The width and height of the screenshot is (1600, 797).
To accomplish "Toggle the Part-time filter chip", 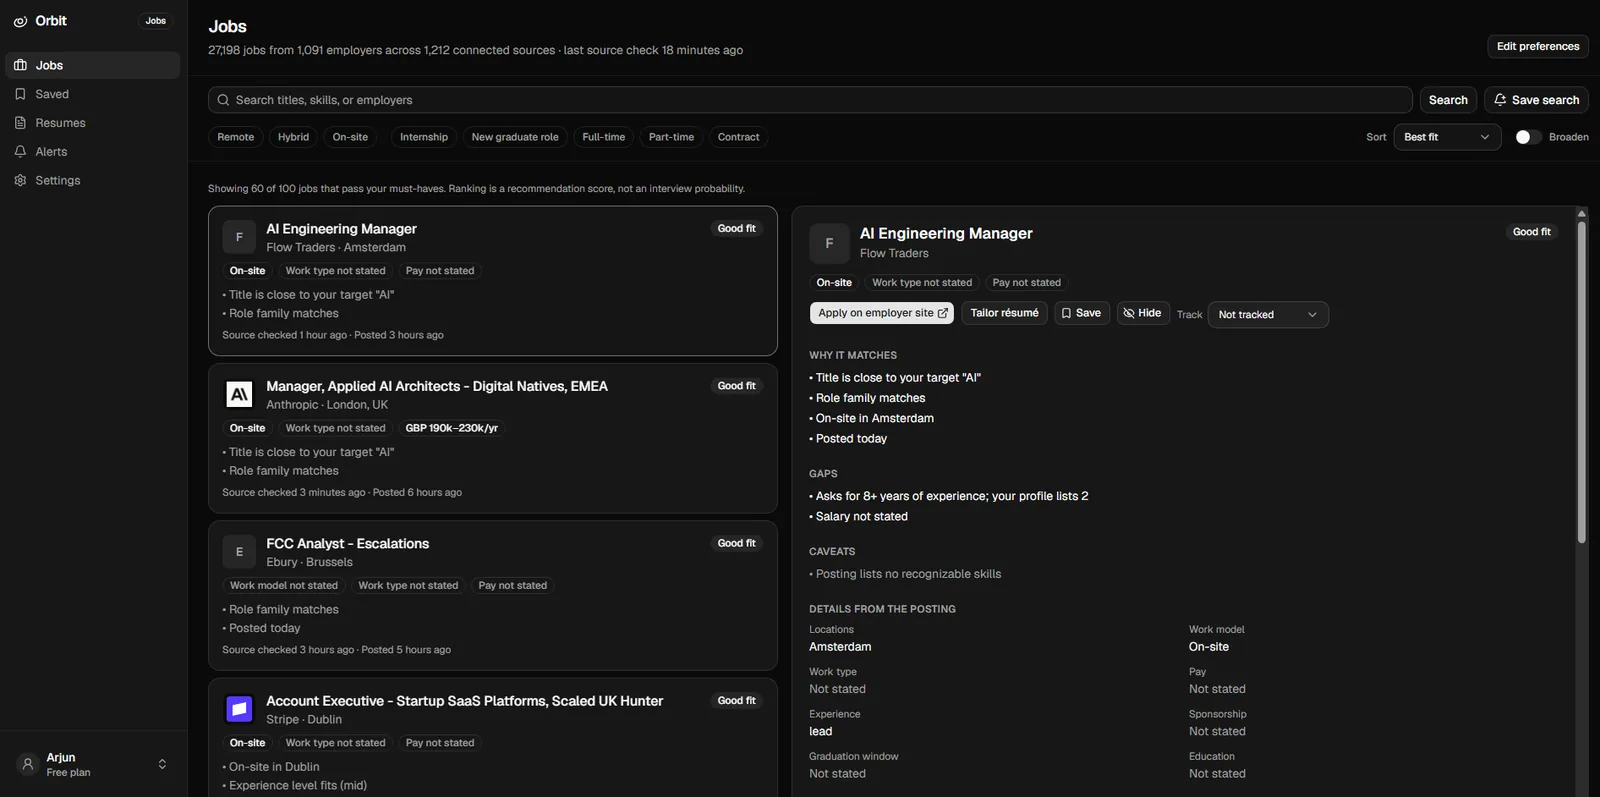I will point(671,137).
